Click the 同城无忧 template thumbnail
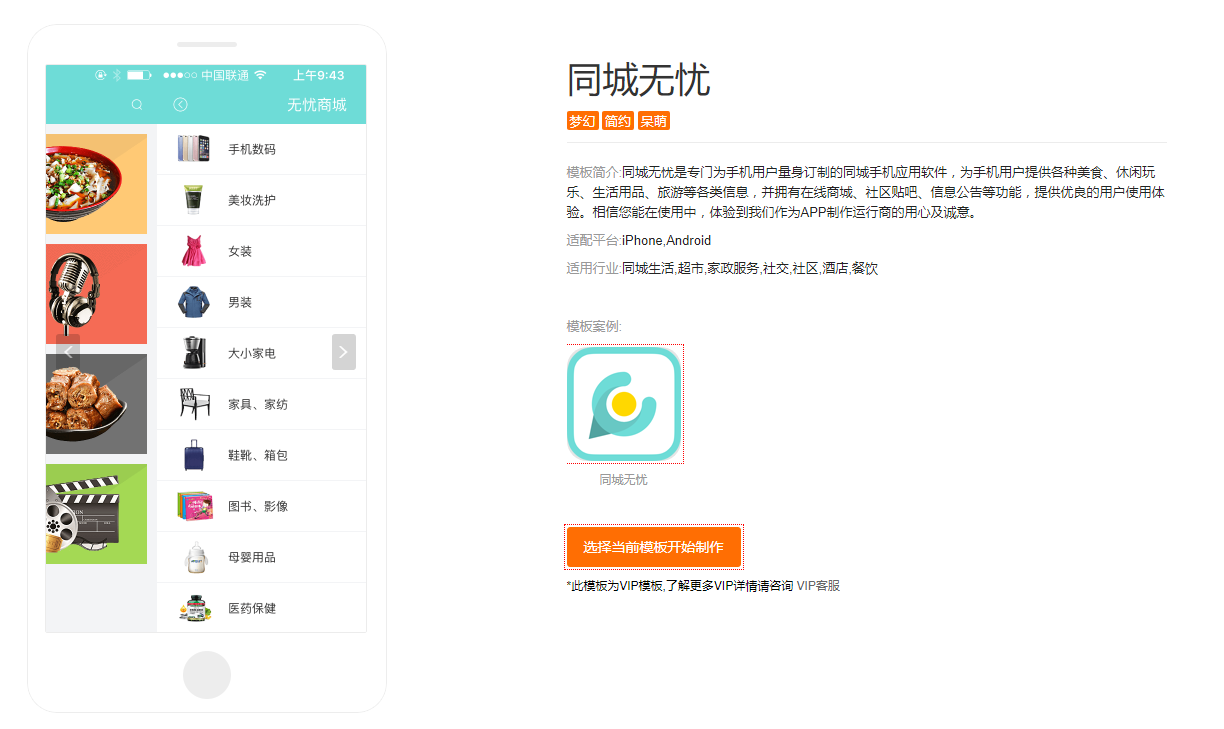This screenshot has width=1224, height=729. pos(625,404)
